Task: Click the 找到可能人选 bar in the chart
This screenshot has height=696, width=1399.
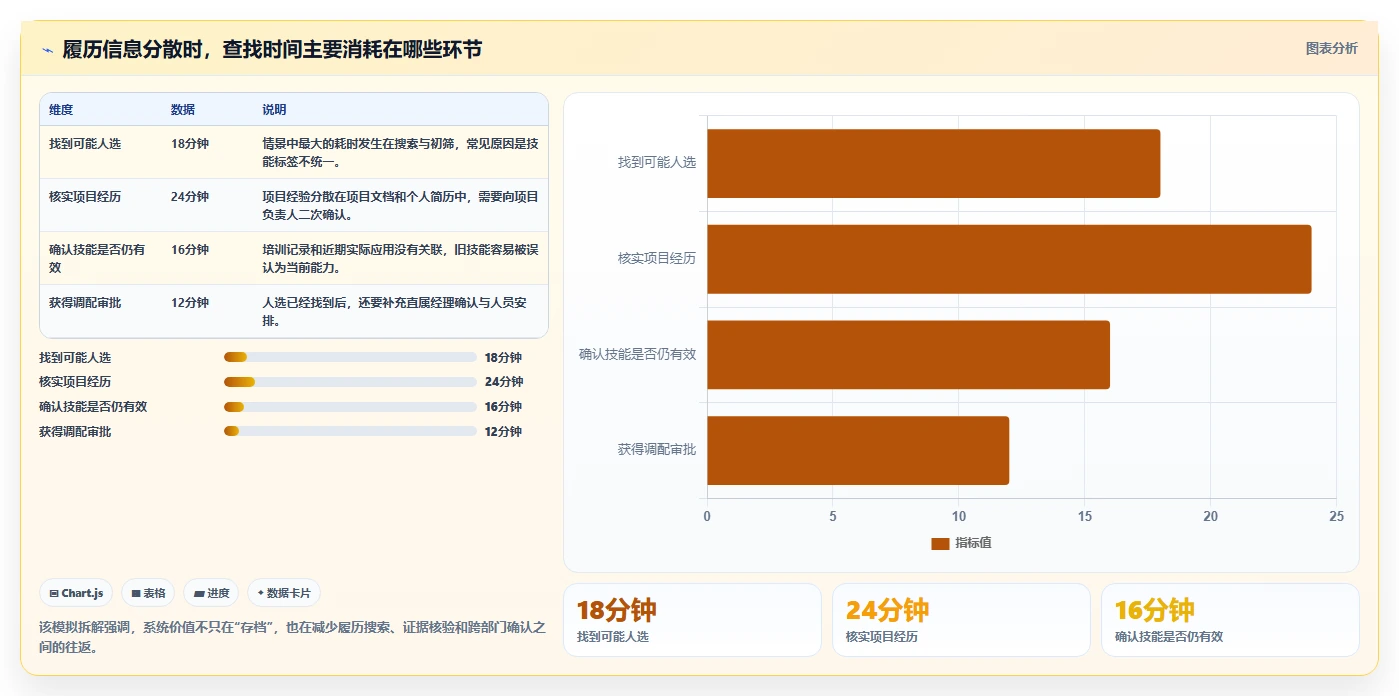Action: click(x=933, y=163)
